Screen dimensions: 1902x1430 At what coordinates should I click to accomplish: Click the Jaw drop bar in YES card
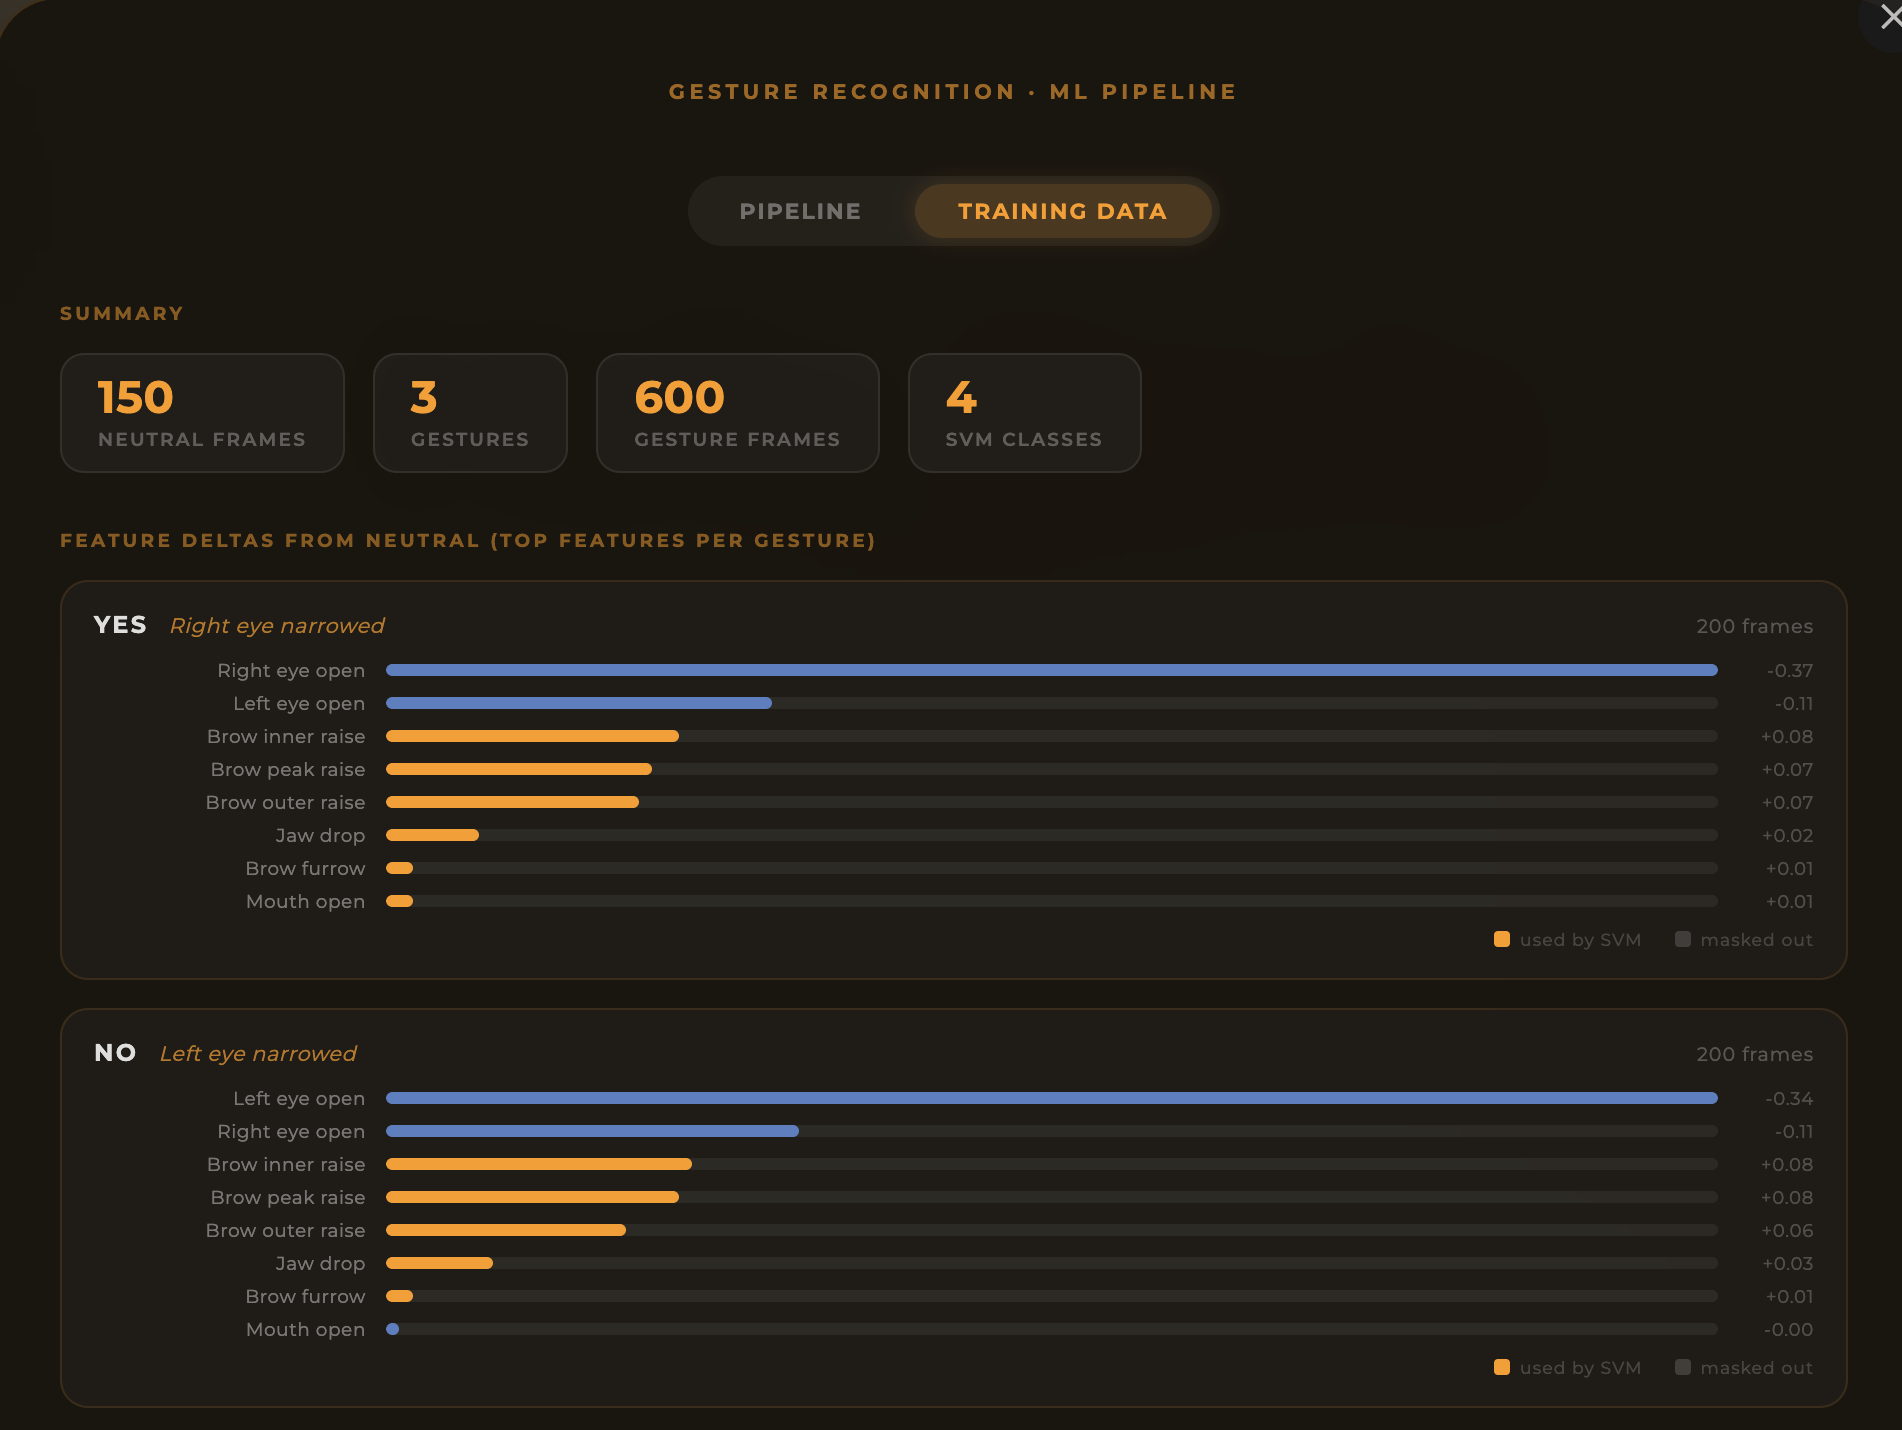tap(1052, 835)
